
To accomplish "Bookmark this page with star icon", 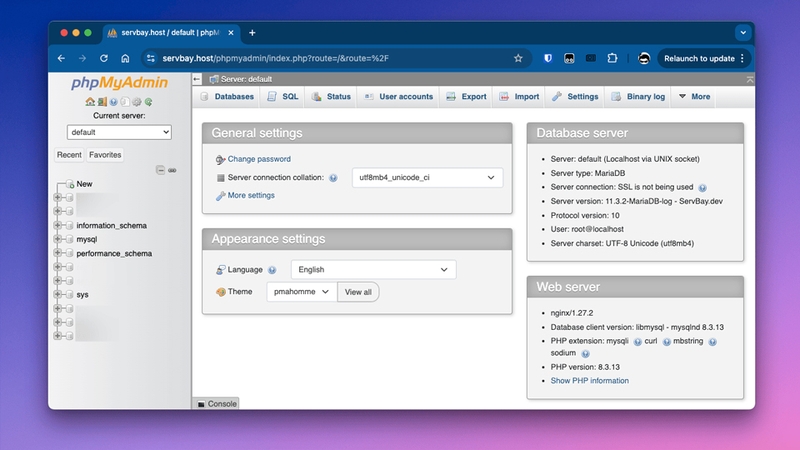I will click(x=518, y=58).
